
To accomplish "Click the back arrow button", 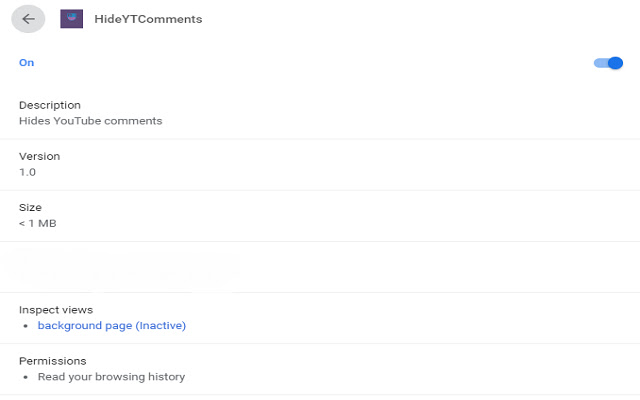I will [28, 18].
